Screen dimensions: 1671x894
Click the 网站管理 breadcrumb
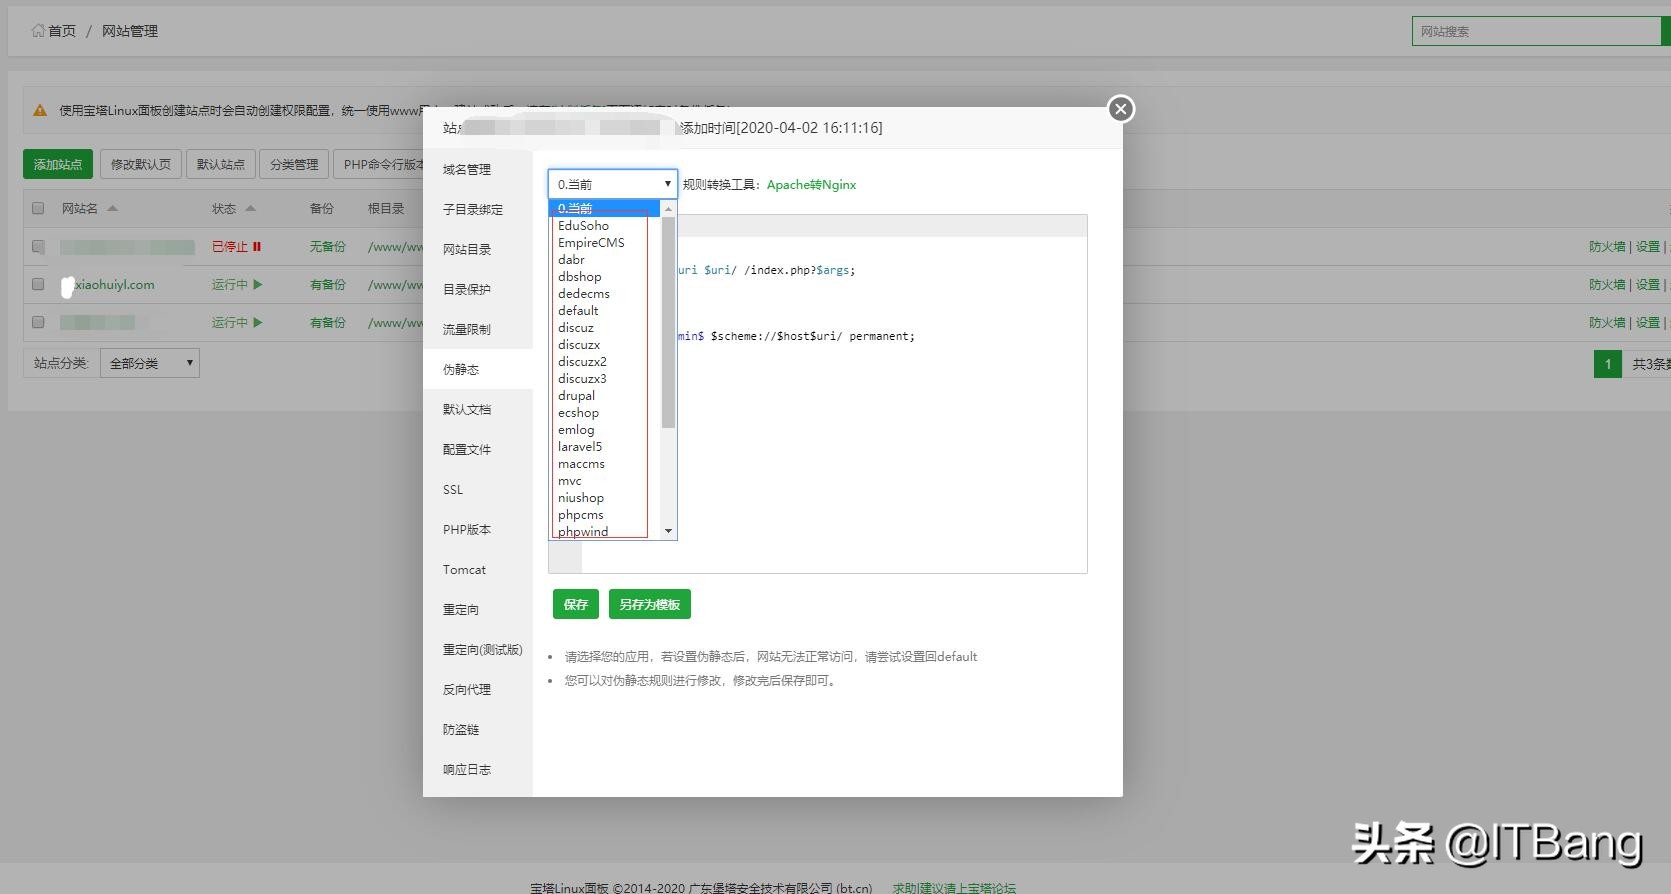[x=130, y=31]
